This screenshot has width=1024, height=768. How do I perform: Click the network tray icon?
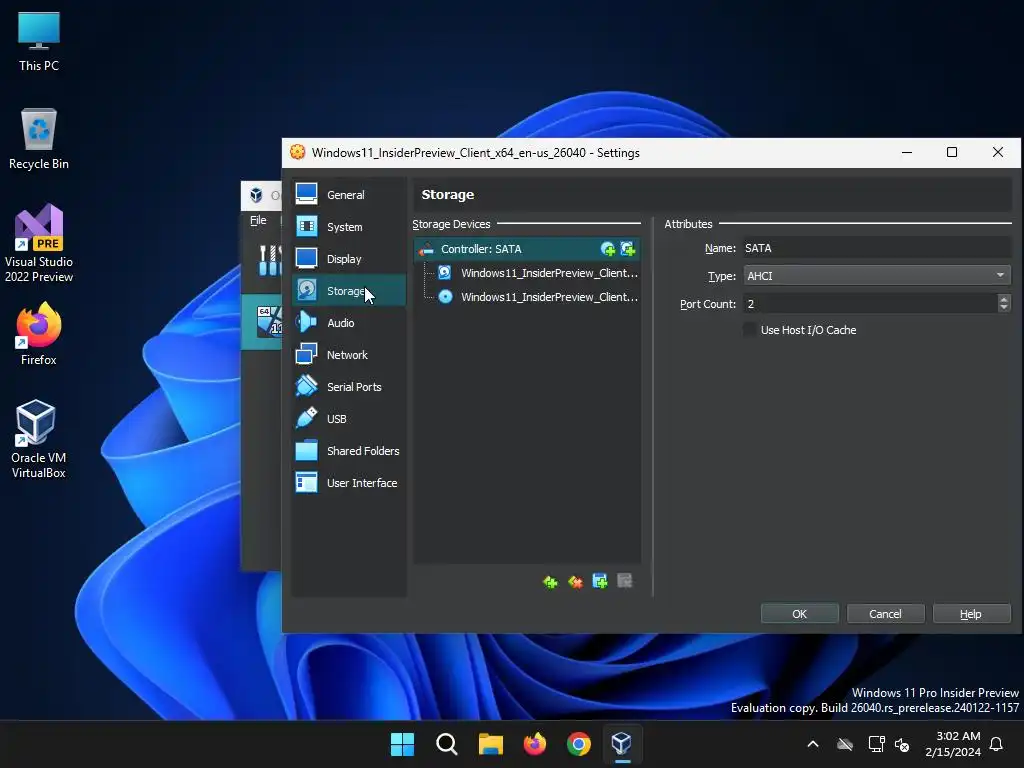point(876,744)
